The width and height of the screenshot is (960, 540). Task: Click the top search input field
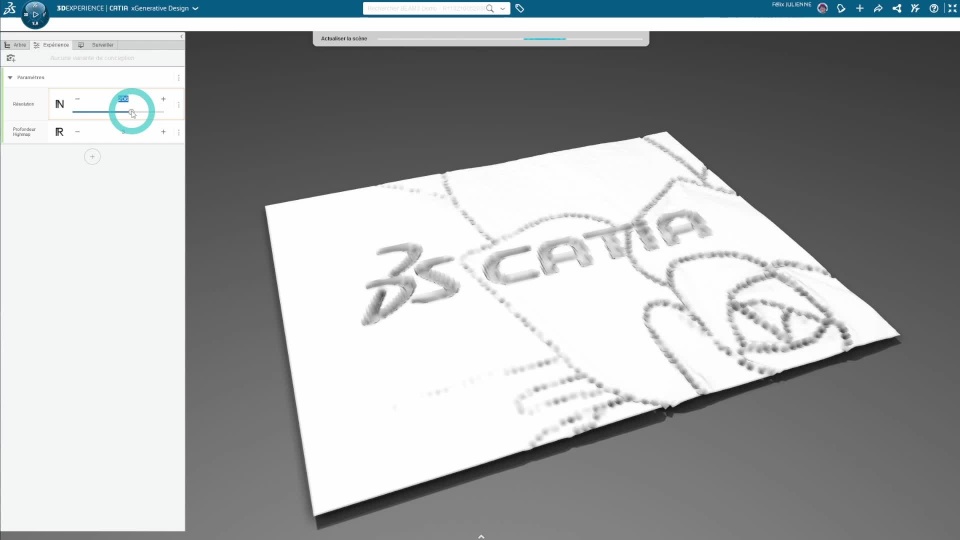424,9
